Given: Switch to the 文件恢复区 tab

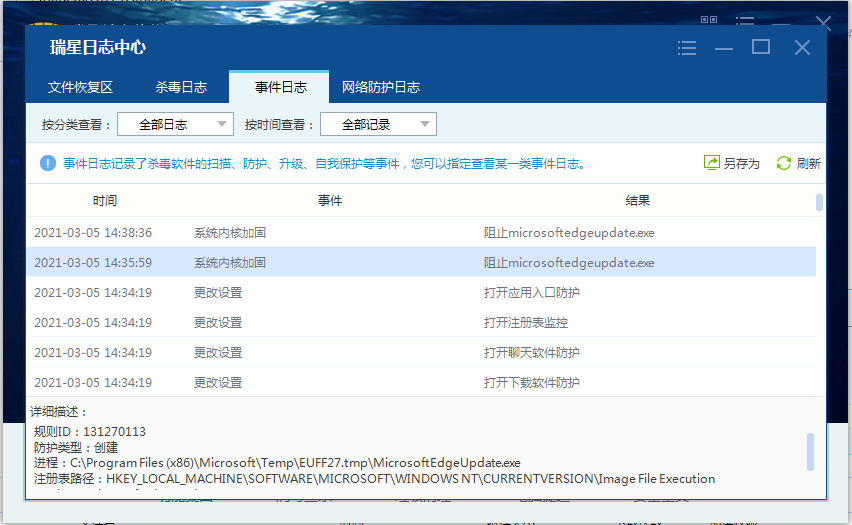Looking at the screenshot, I should coord(80,87).
